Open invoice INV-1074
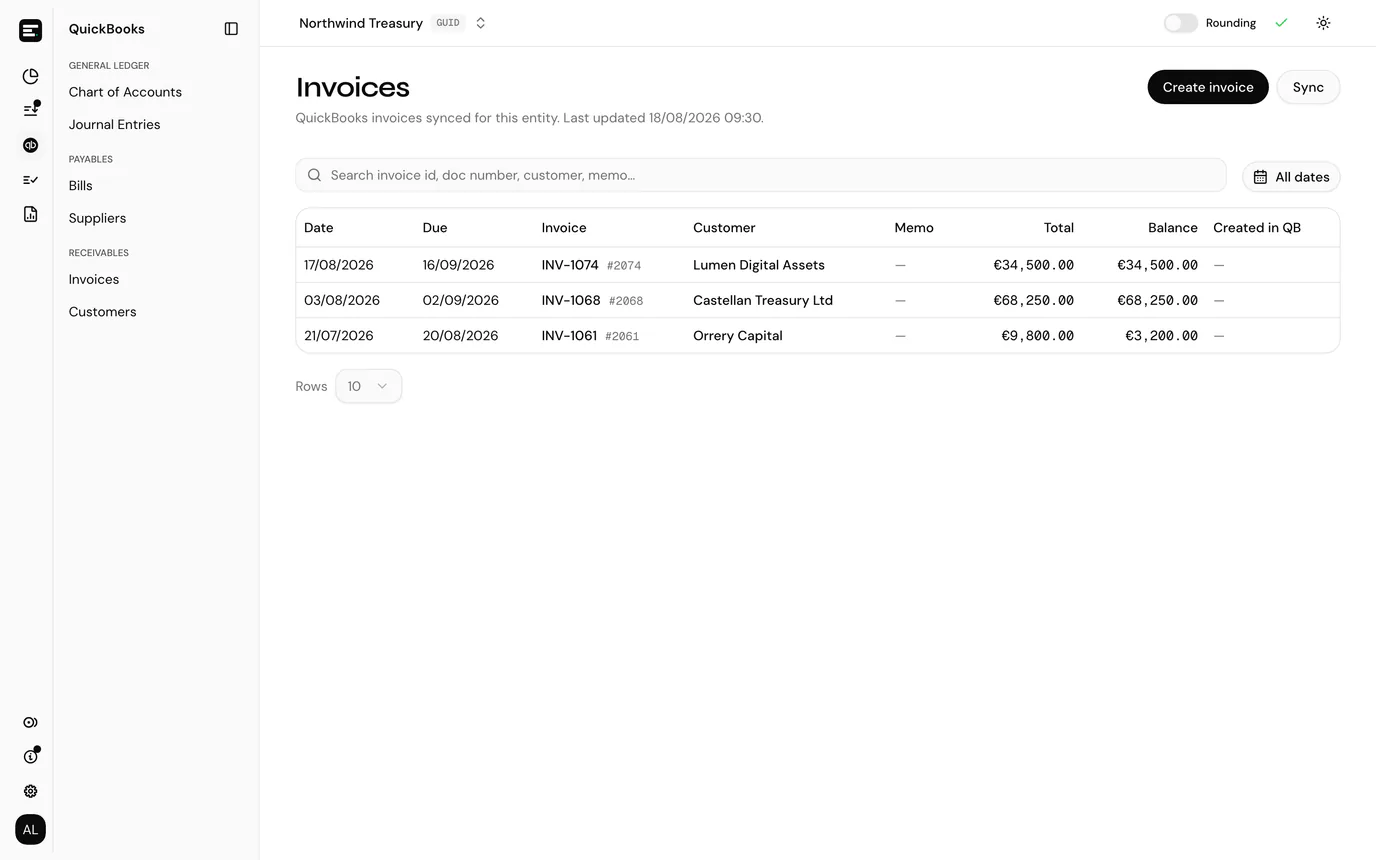The height and width of the screenshot is (860, 1376). [x=570, y=265]
